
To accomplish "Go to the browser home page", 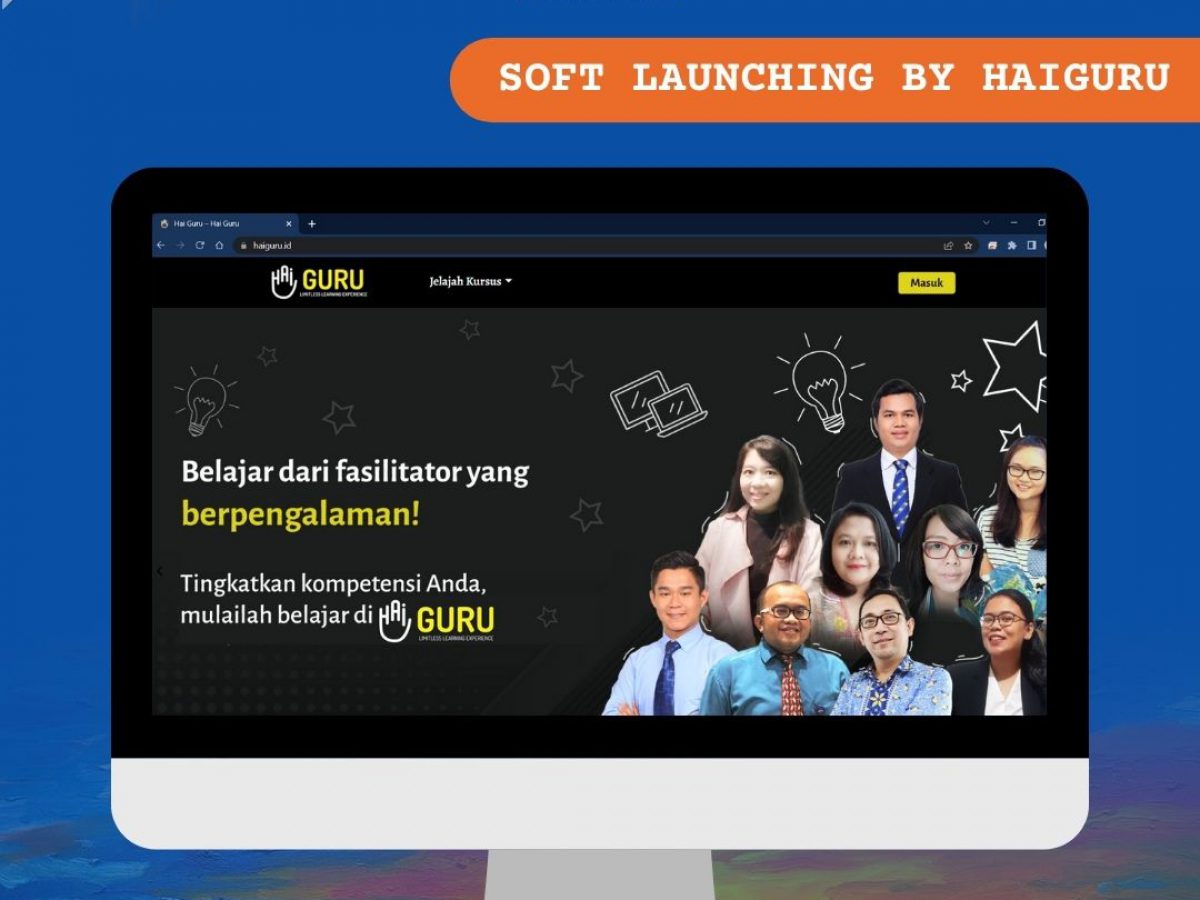I will (x=219, y=245).
